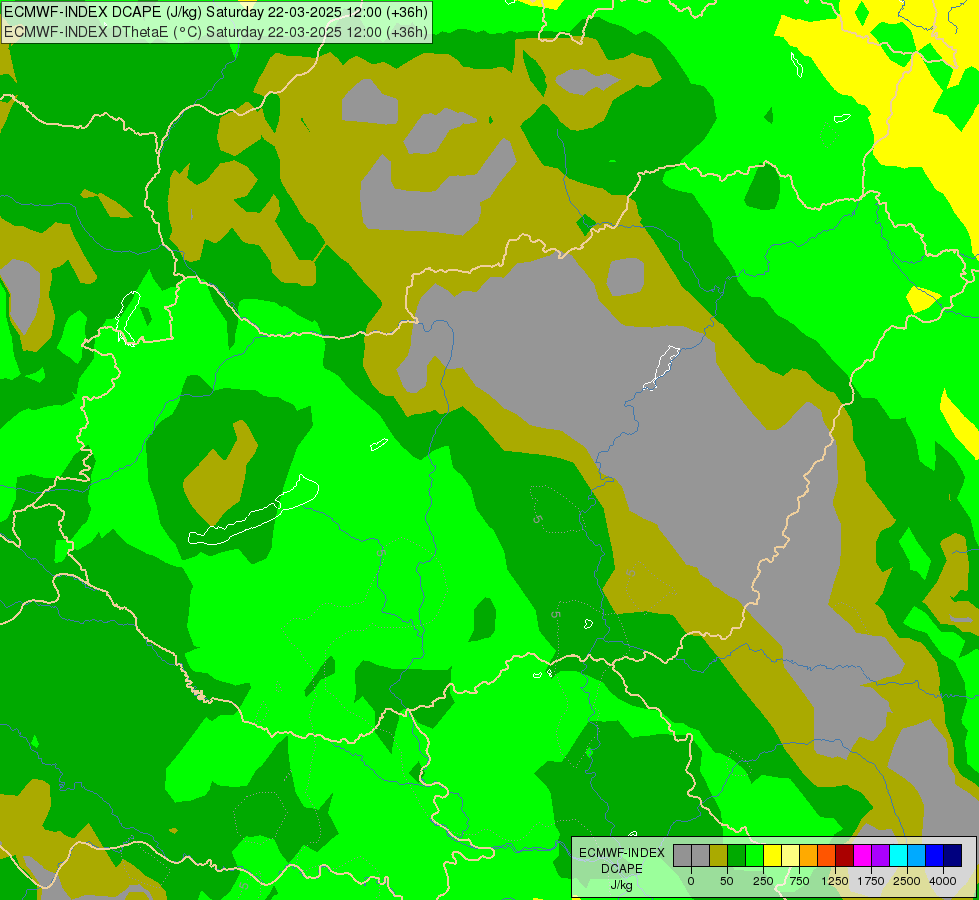Click the legend tick label 1250
Screen dimensions: 979x900
pyautogui.click(x=835, y=881)
